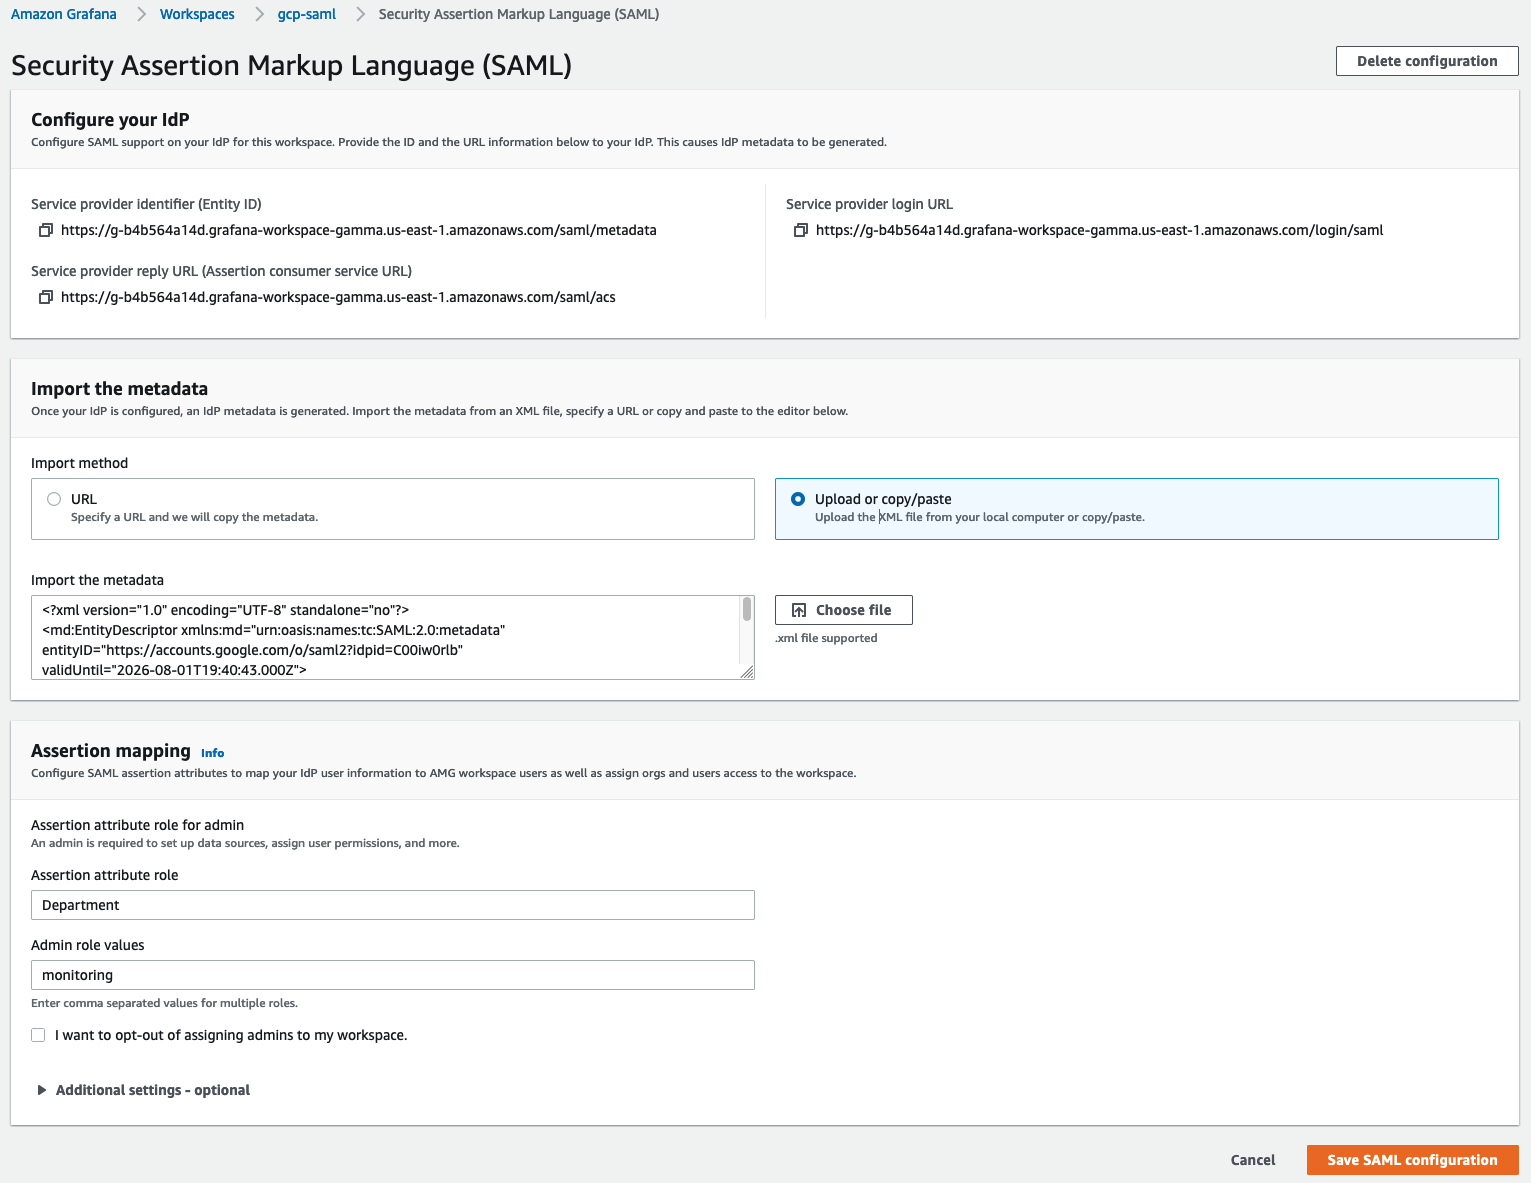Click the metadata textarea resize handle

tap(747, 672)
